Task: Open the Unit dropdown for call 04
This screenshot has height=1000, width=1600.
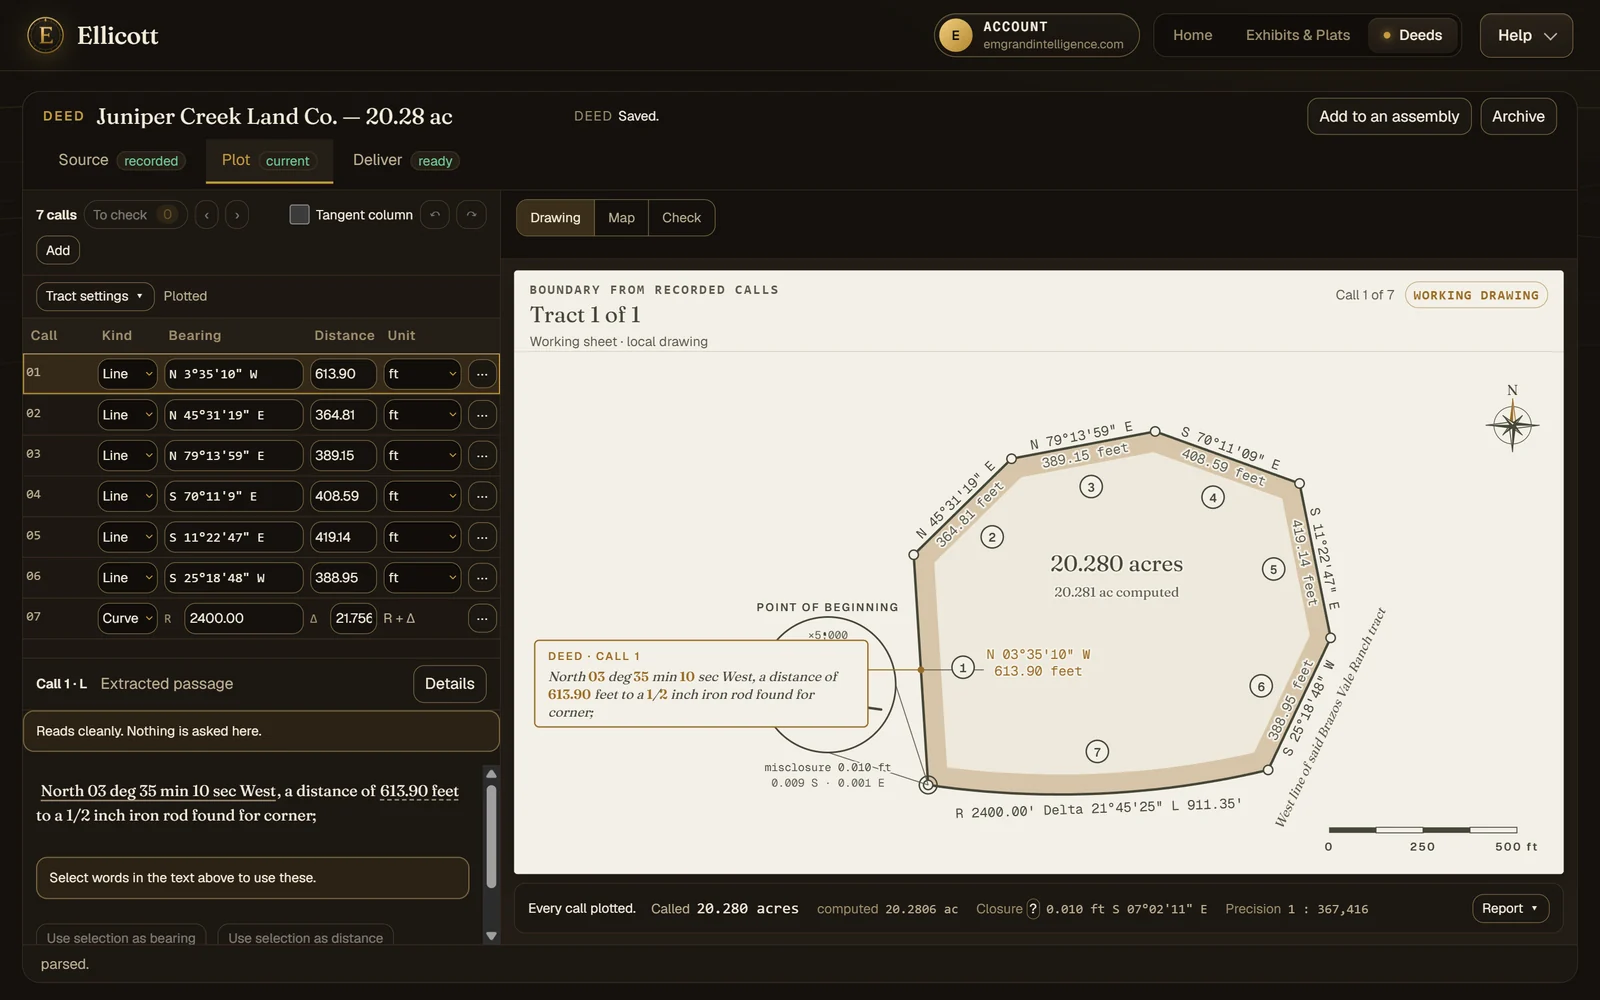Action: [422, 496]
